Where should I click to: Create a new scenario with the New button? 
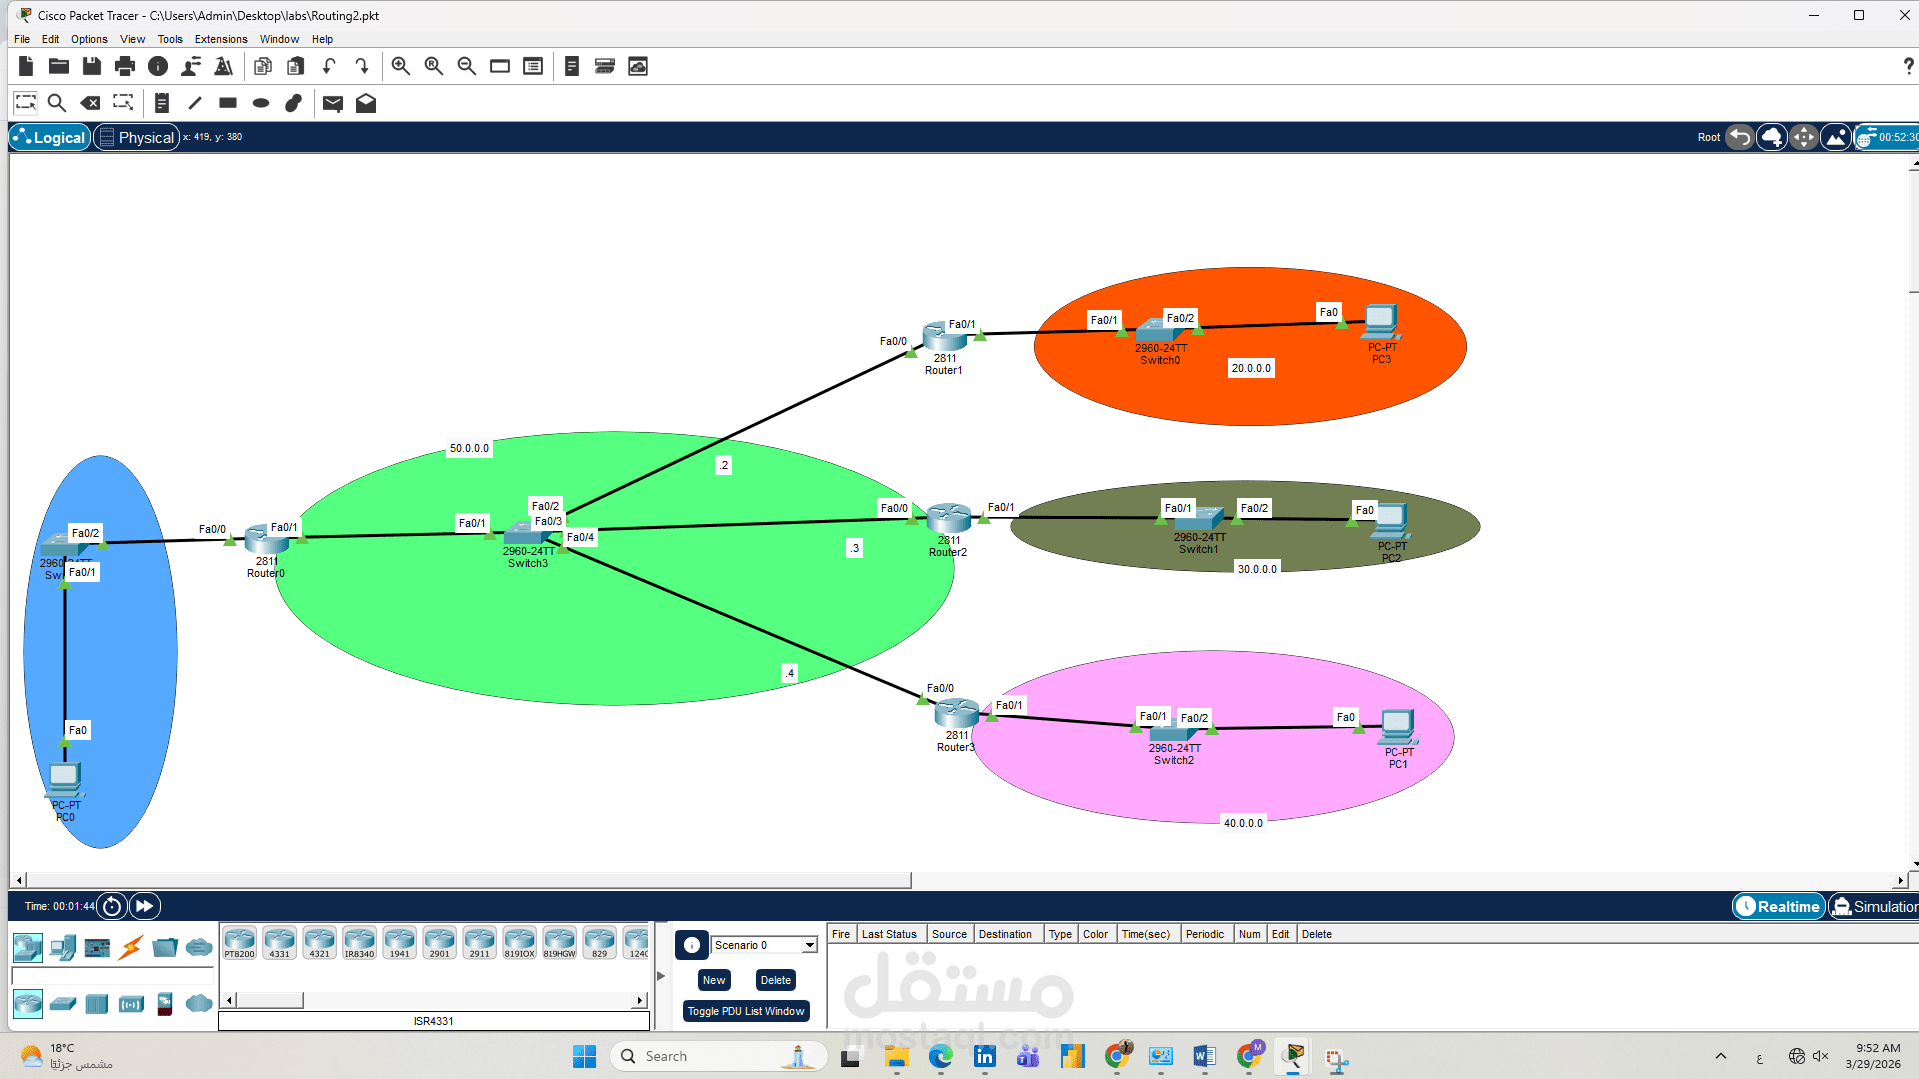(x=713, y=980)
